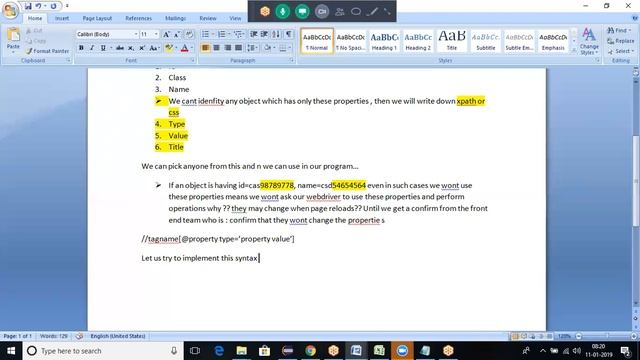Shrink font size with the smaller A icon
This screenshot has width=640, height=360.
pyautogui.click(x=177, y=34)
